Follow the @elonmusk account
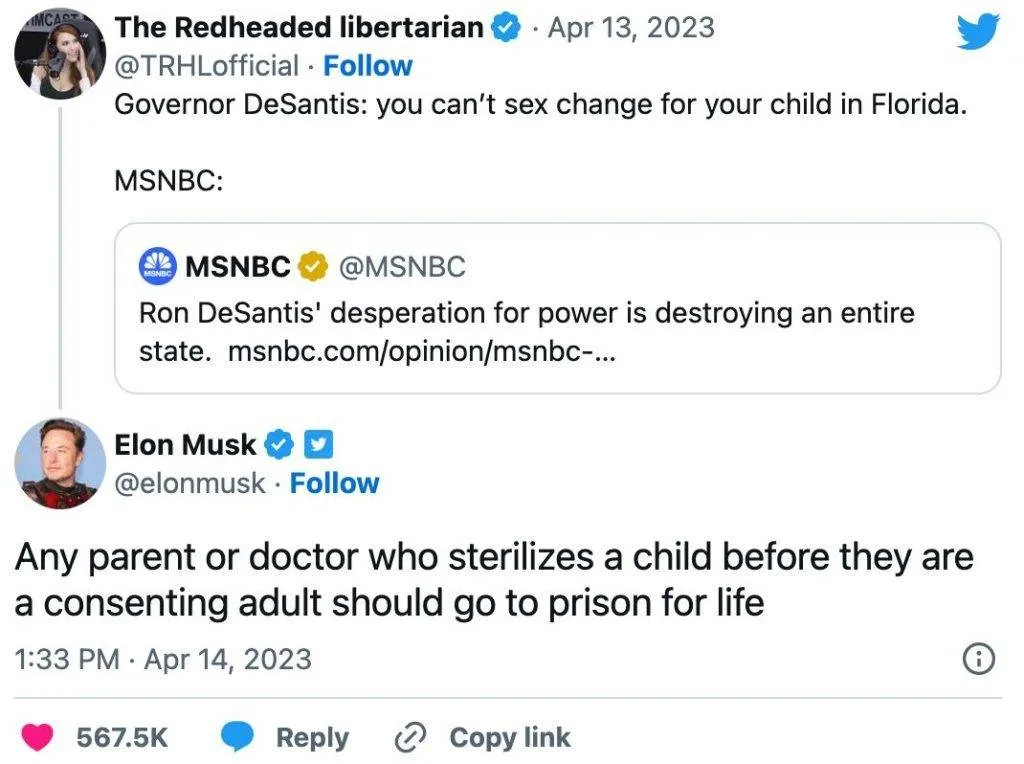The width and height of the screenshot is (1024, 764). coord(334,483)
